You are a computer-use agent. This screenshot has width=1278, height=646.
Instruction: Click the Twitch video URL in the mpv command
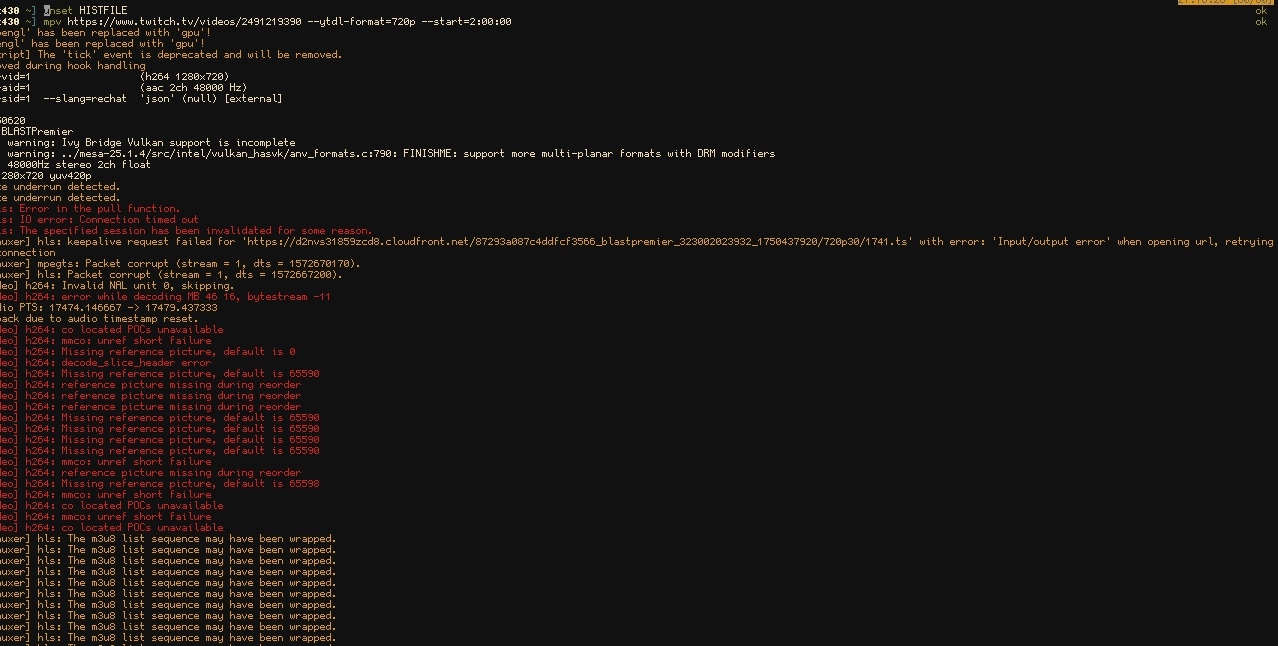[183, 22]
